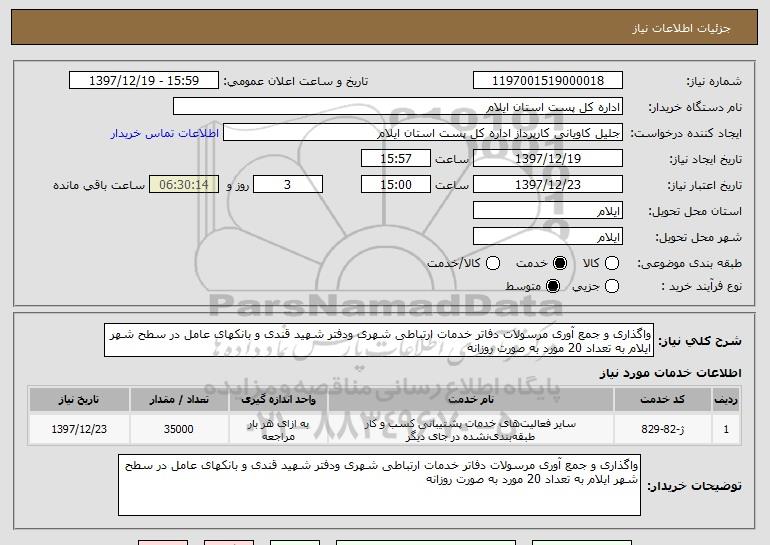The height and width of the screenshot is (545, 770).
Task: Click column header تاریخ نیاز
Action: pyautogui.click(x=79, y=400)
